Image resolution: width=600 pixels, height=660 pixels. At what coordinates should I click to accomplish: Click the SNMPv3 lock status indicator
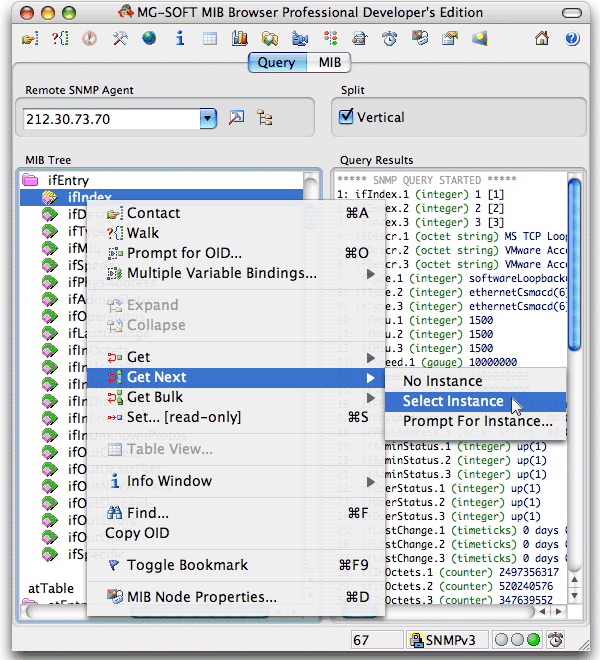pos(446,640)
